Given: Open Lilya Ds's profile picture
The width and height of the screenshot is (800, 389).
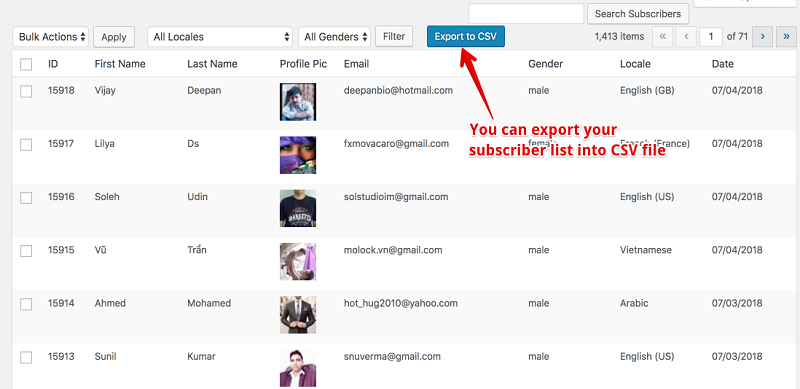Looking at the screenshot, I should pos(298,155).
